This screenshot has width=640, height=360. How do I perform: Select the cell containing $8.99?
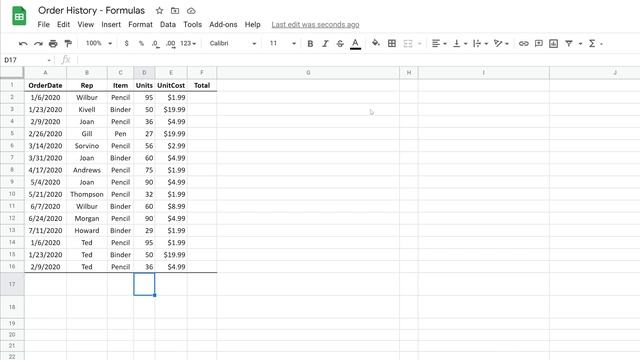[171, 207]
